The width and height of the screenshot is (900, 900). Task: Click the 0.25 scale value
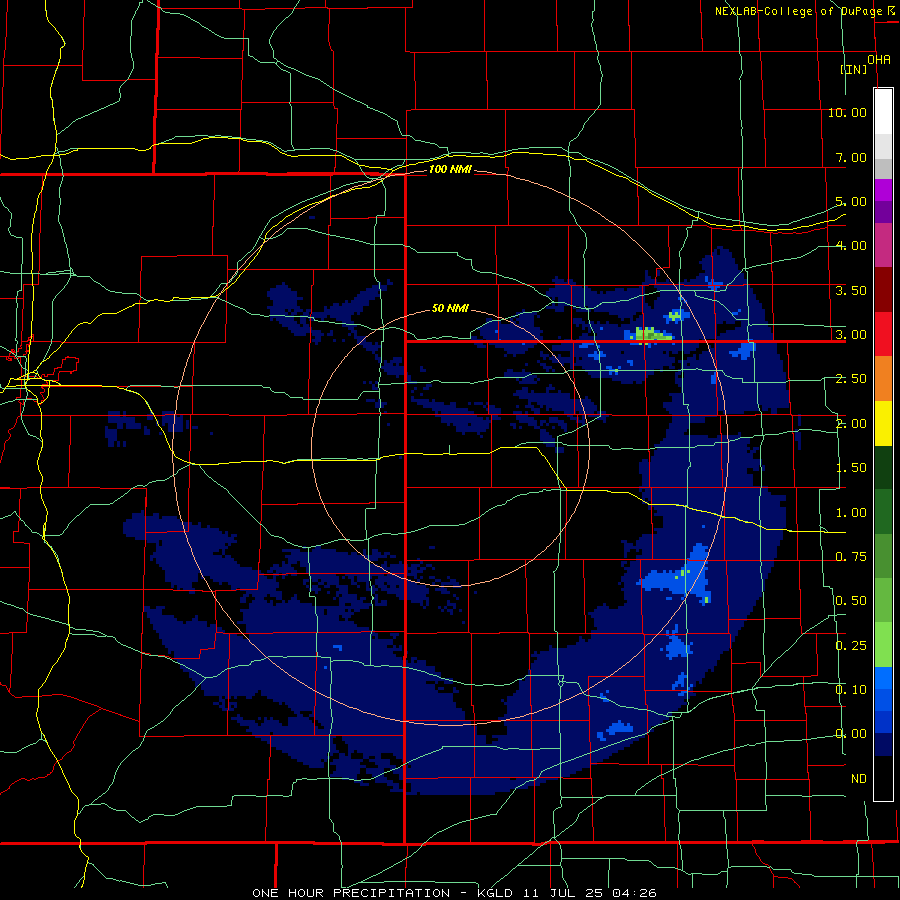[x=851, y=646]
